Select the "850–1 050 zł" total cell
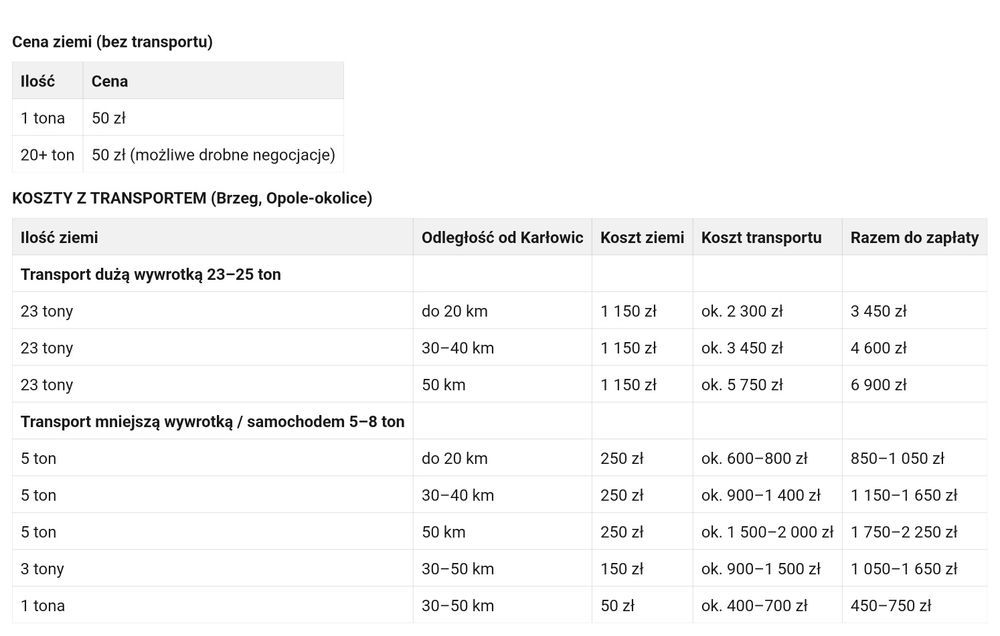Viewport: 1000px width, 636px height. point(897,459)
